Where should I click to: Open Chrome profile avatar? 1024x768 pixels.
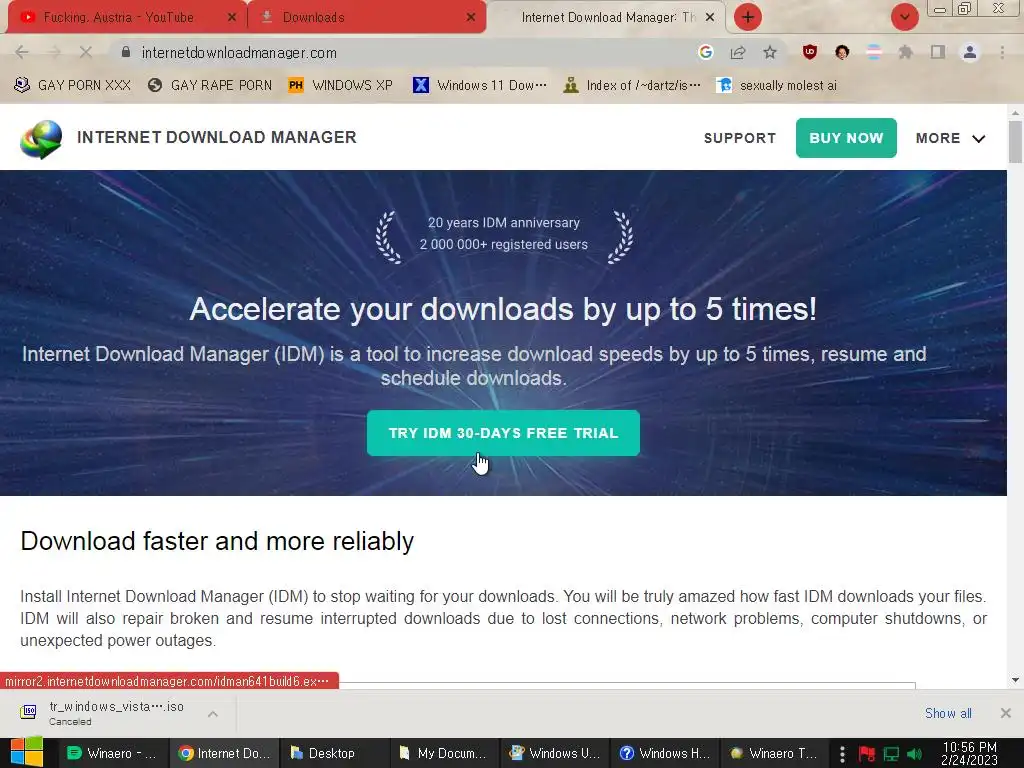click(970, 52)
